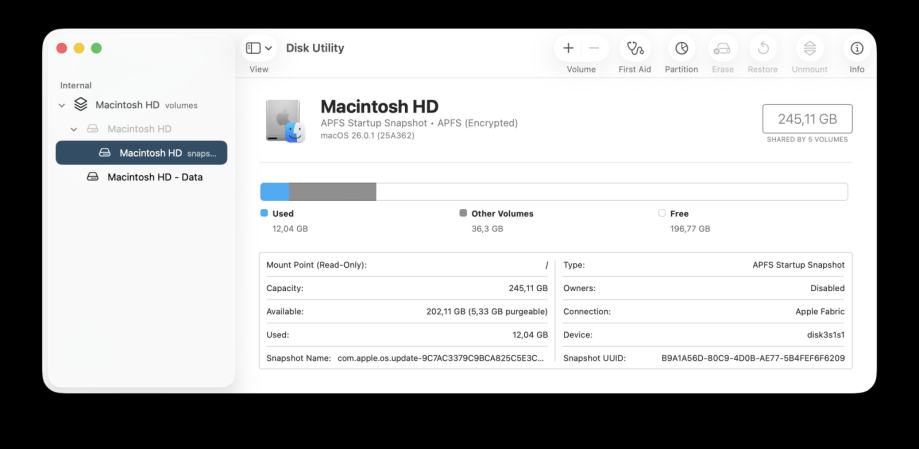This screenshot has height=449, width=919.
Task: Click the Mount Point (Read-Only) label
Action: click(316, 265)
